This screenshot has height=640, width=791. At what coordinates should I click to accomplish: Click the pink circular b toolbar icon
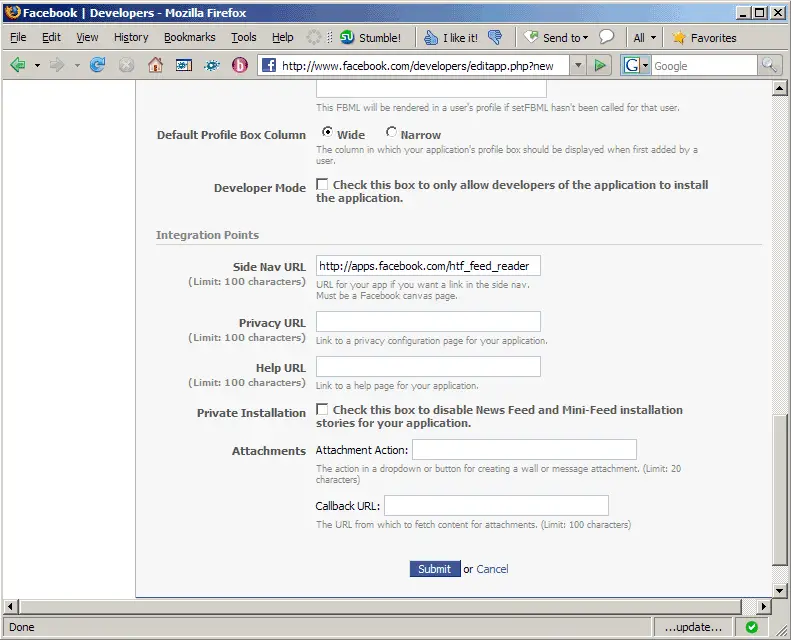click(x=240, y=65)
